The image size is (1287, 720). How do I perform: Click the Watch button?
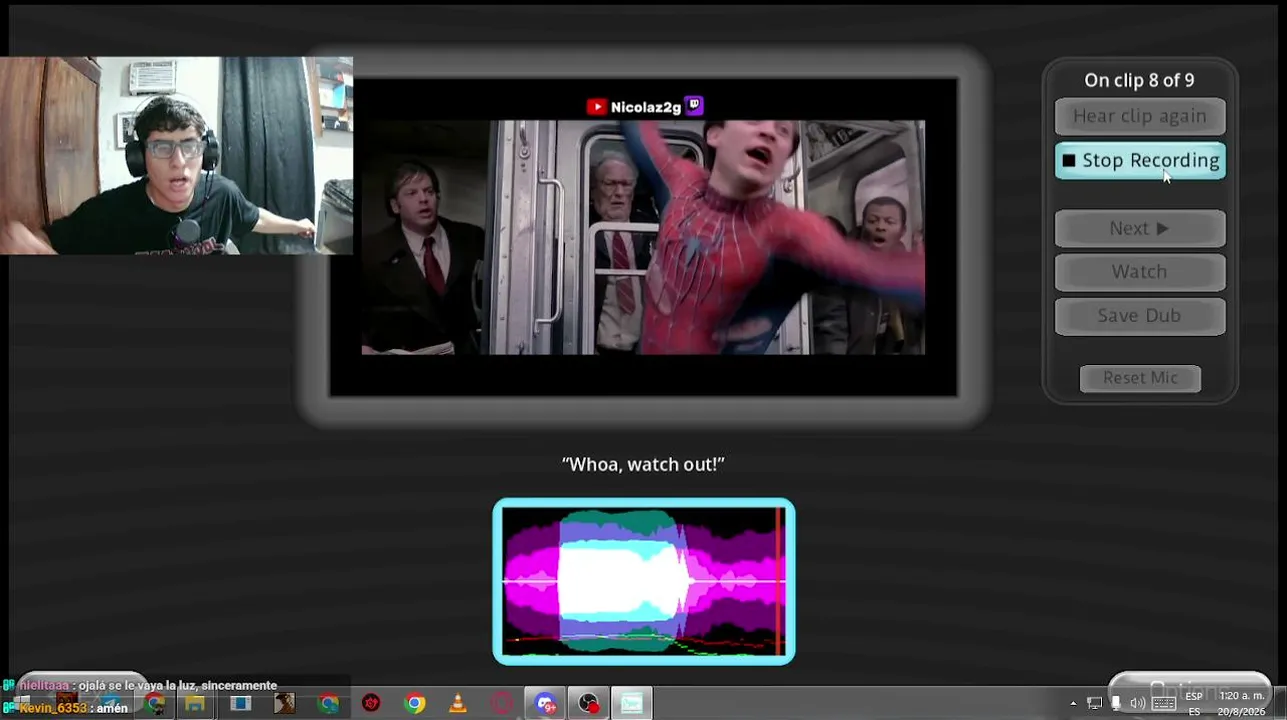(x=1140, y=272)
